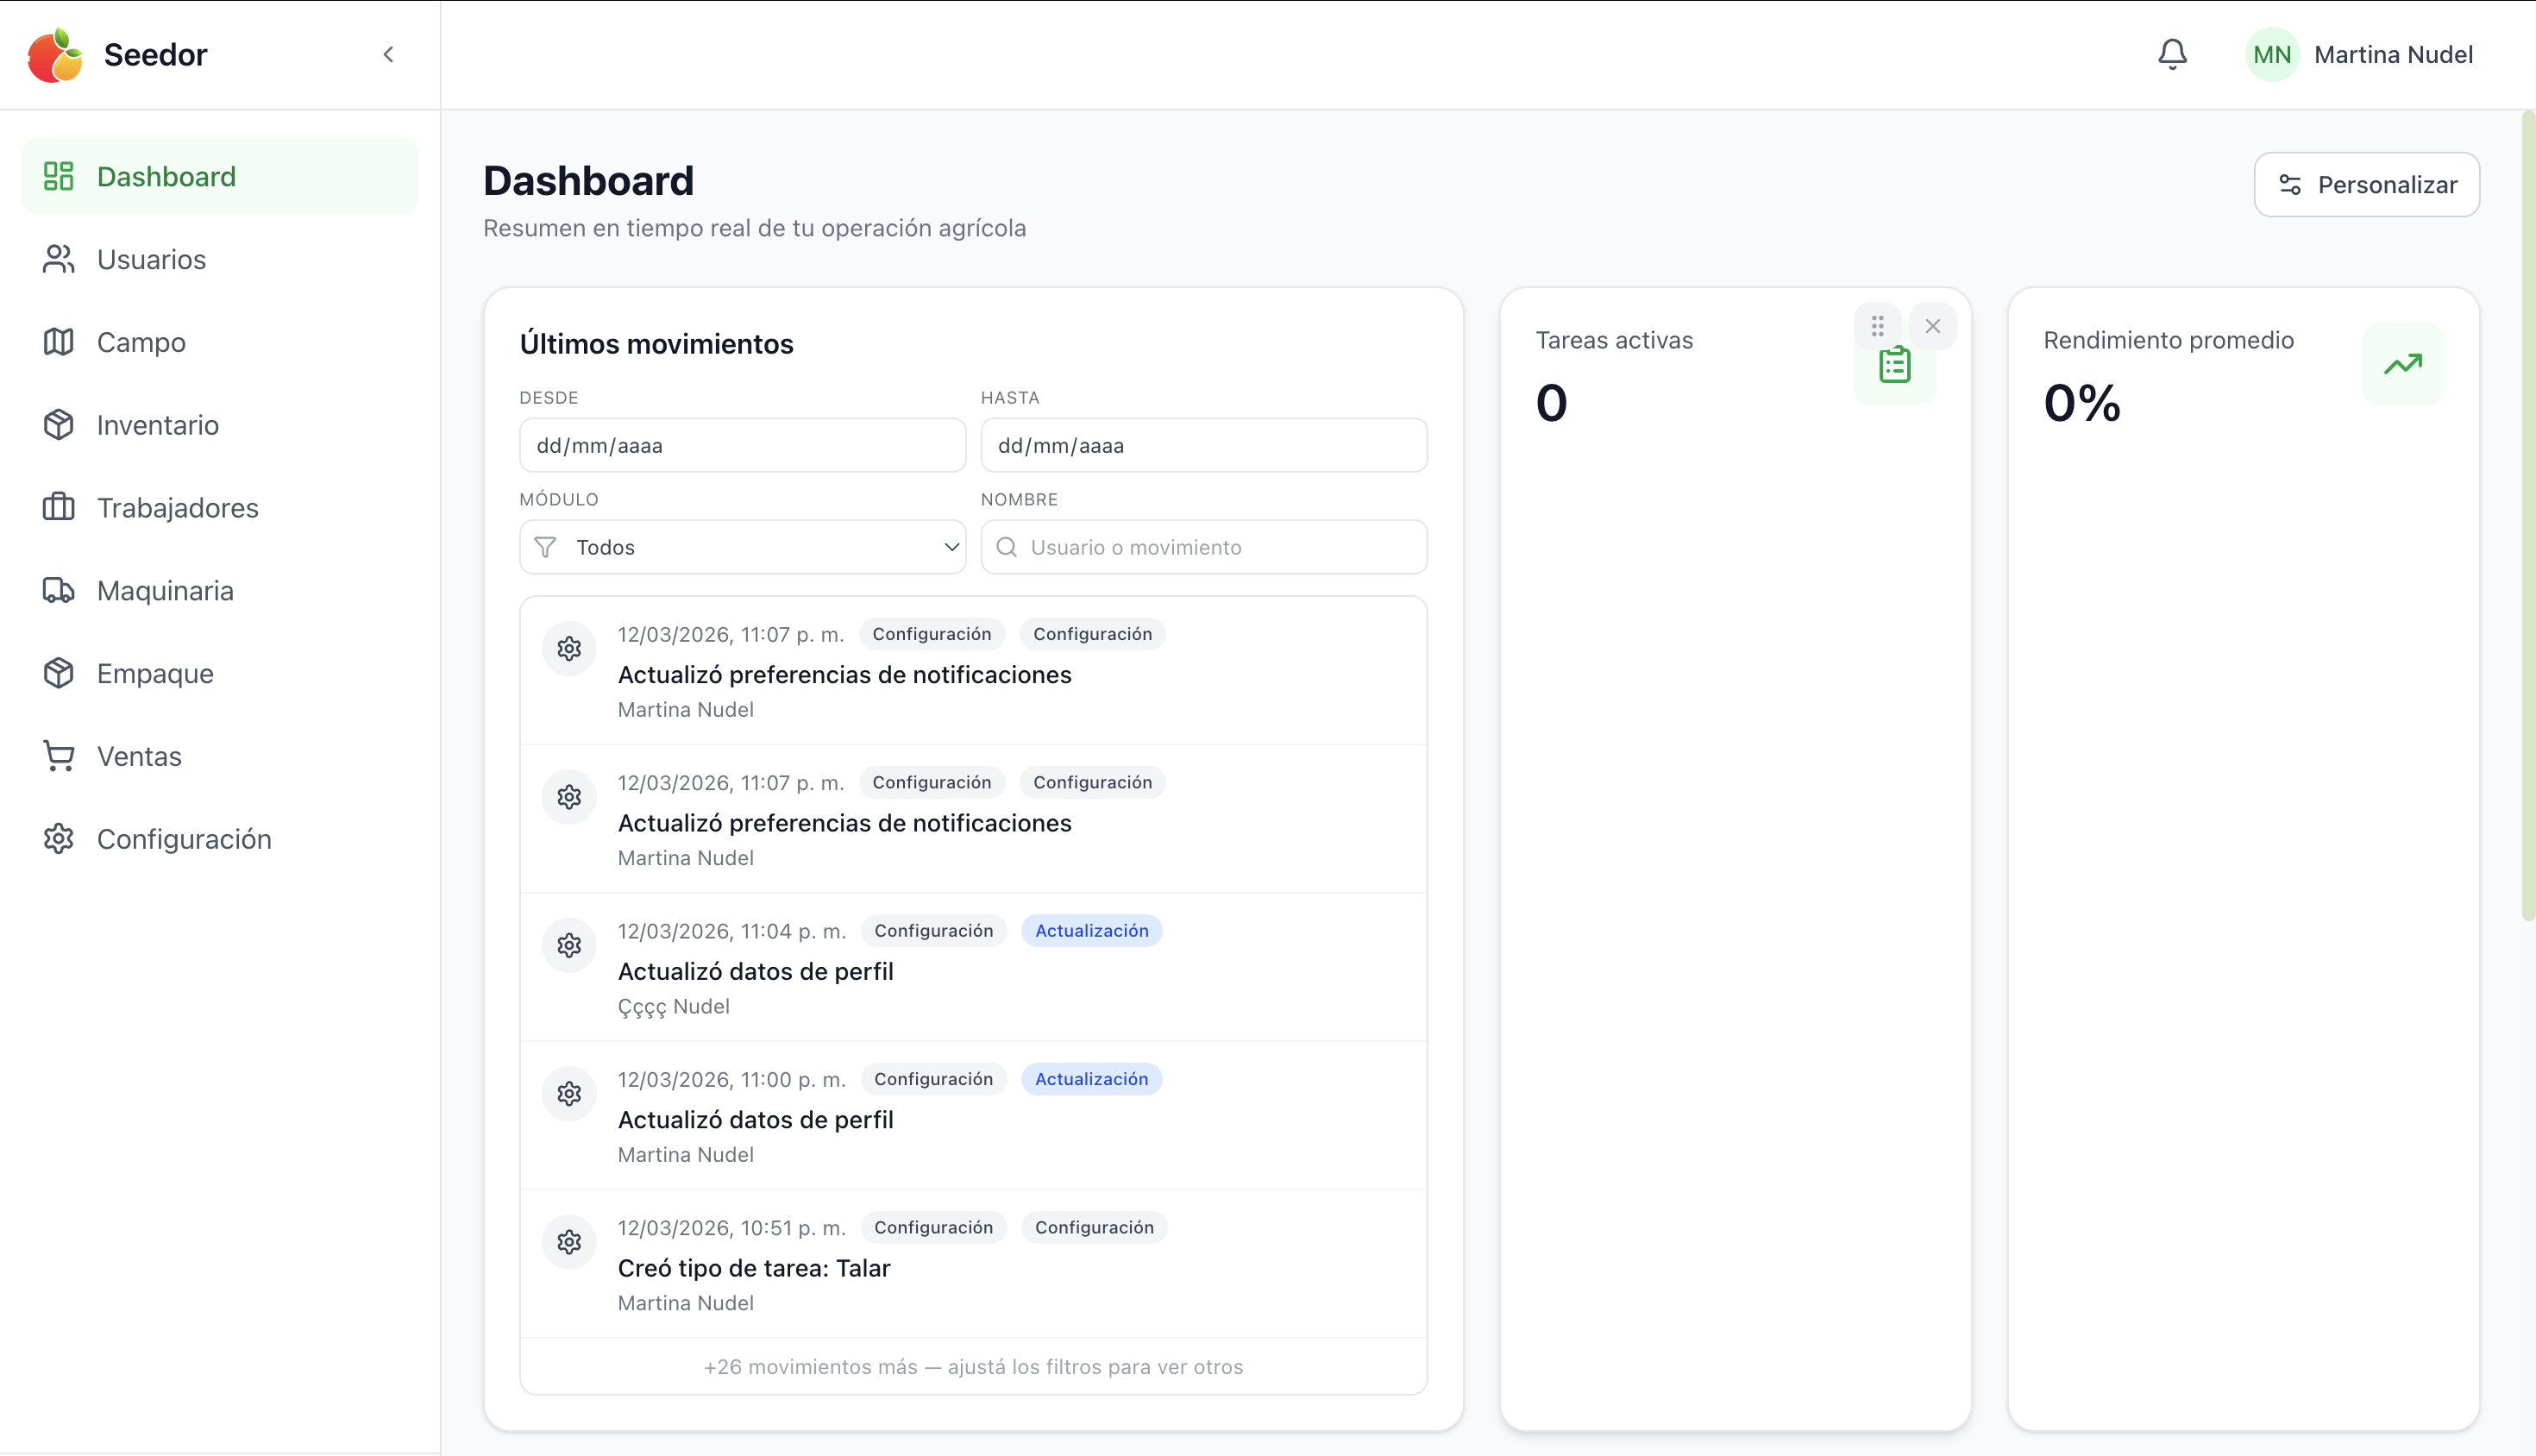Viewport: 2536px width, 1456px height.
Task: Remove the Tareas activas widget
Action: point(1932,326)
